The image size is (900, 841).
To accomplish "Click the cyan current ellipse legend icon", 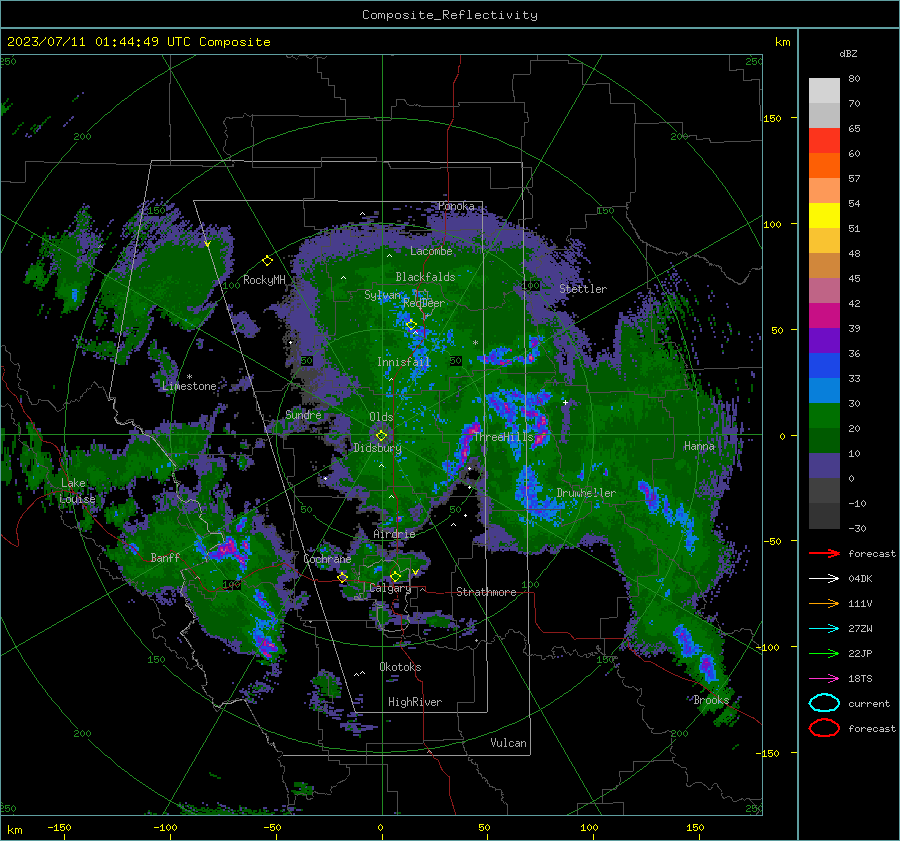I will (x=824, y=703).
